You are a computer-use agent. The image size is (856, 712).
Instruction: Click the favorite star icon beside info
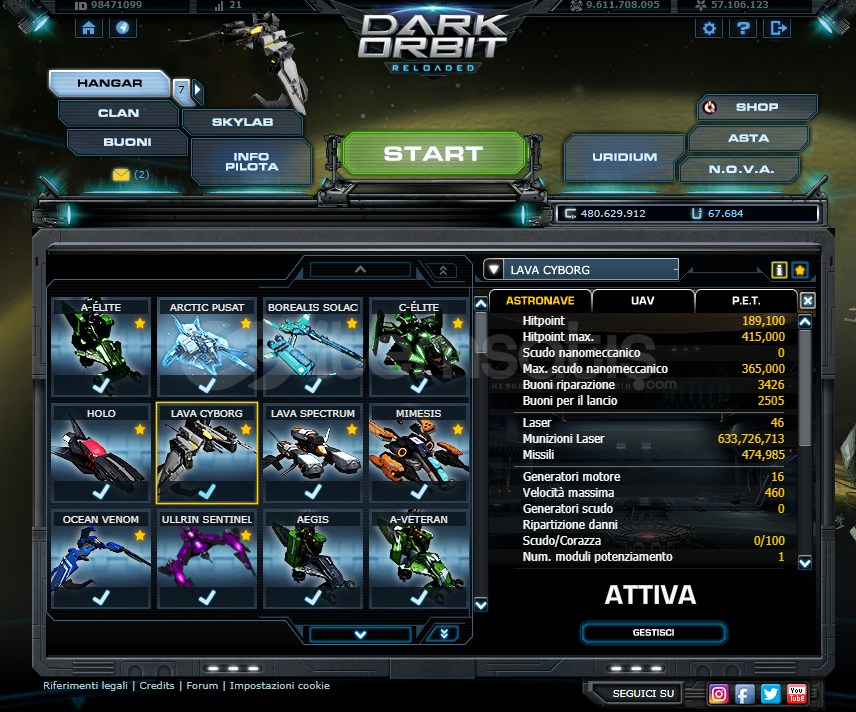click(800, 270)
